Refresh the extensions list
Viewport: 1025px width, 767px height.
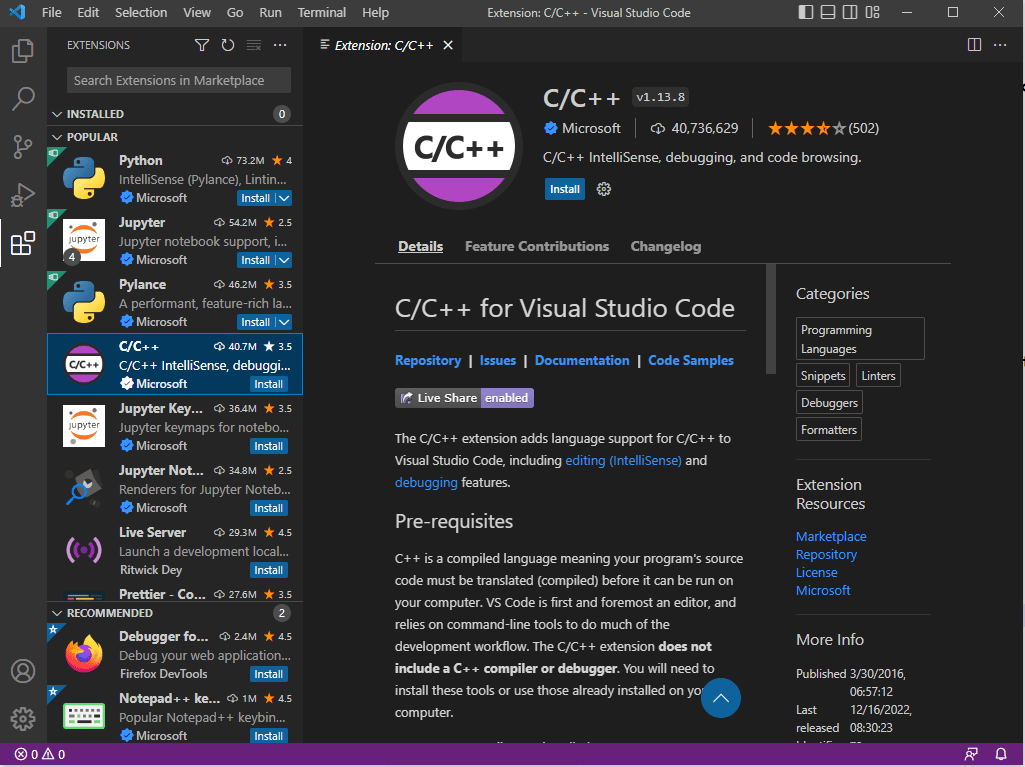click(x=227, y=45)
